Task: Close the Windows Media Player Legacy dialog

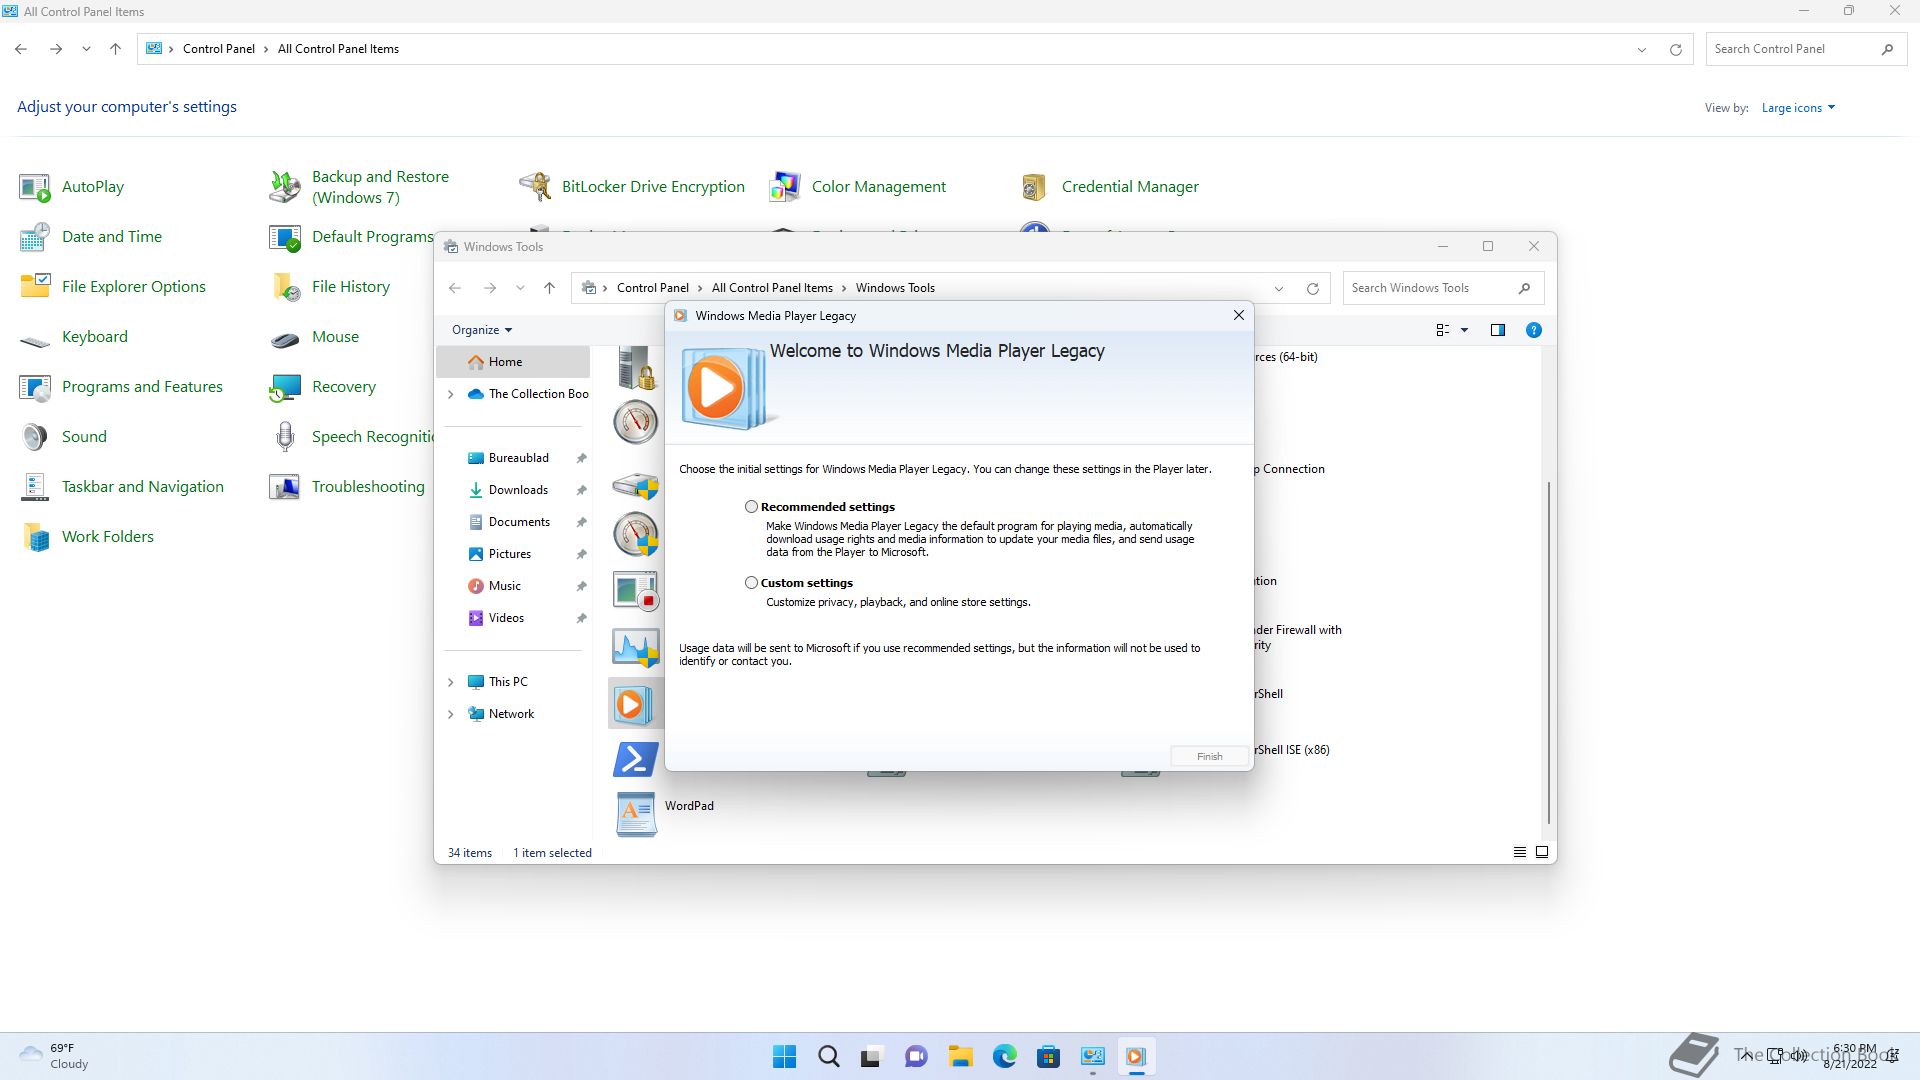Action: [1238, 315]
